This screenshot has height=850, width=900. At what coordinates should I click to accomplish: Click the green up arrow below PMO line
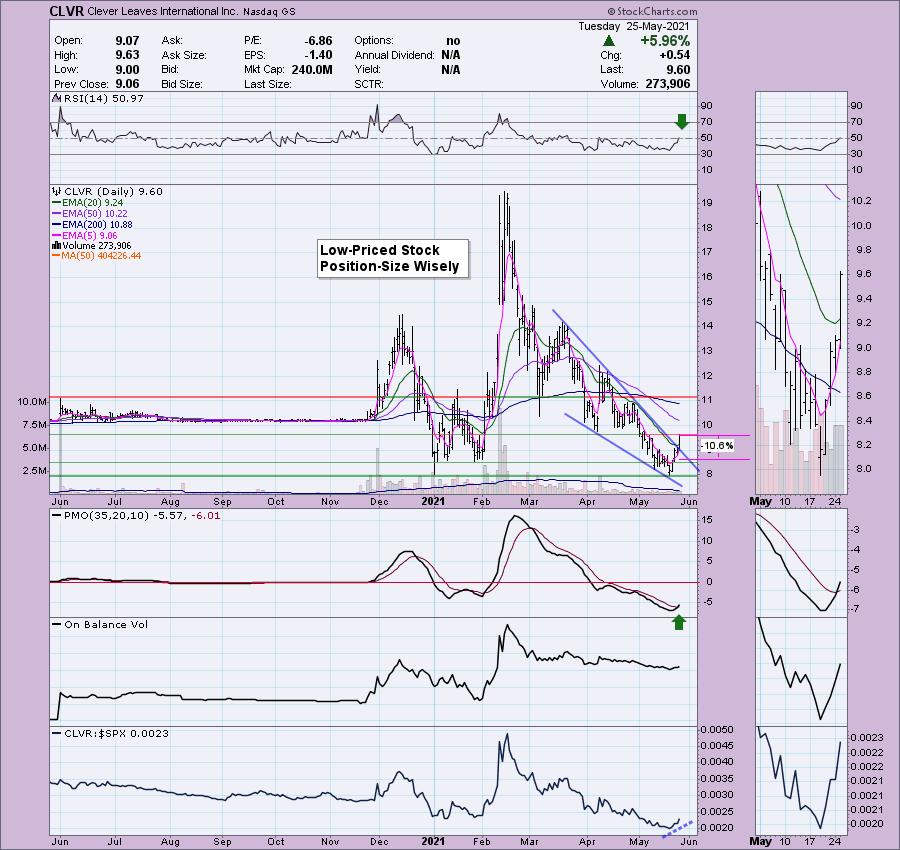point(679,622)
